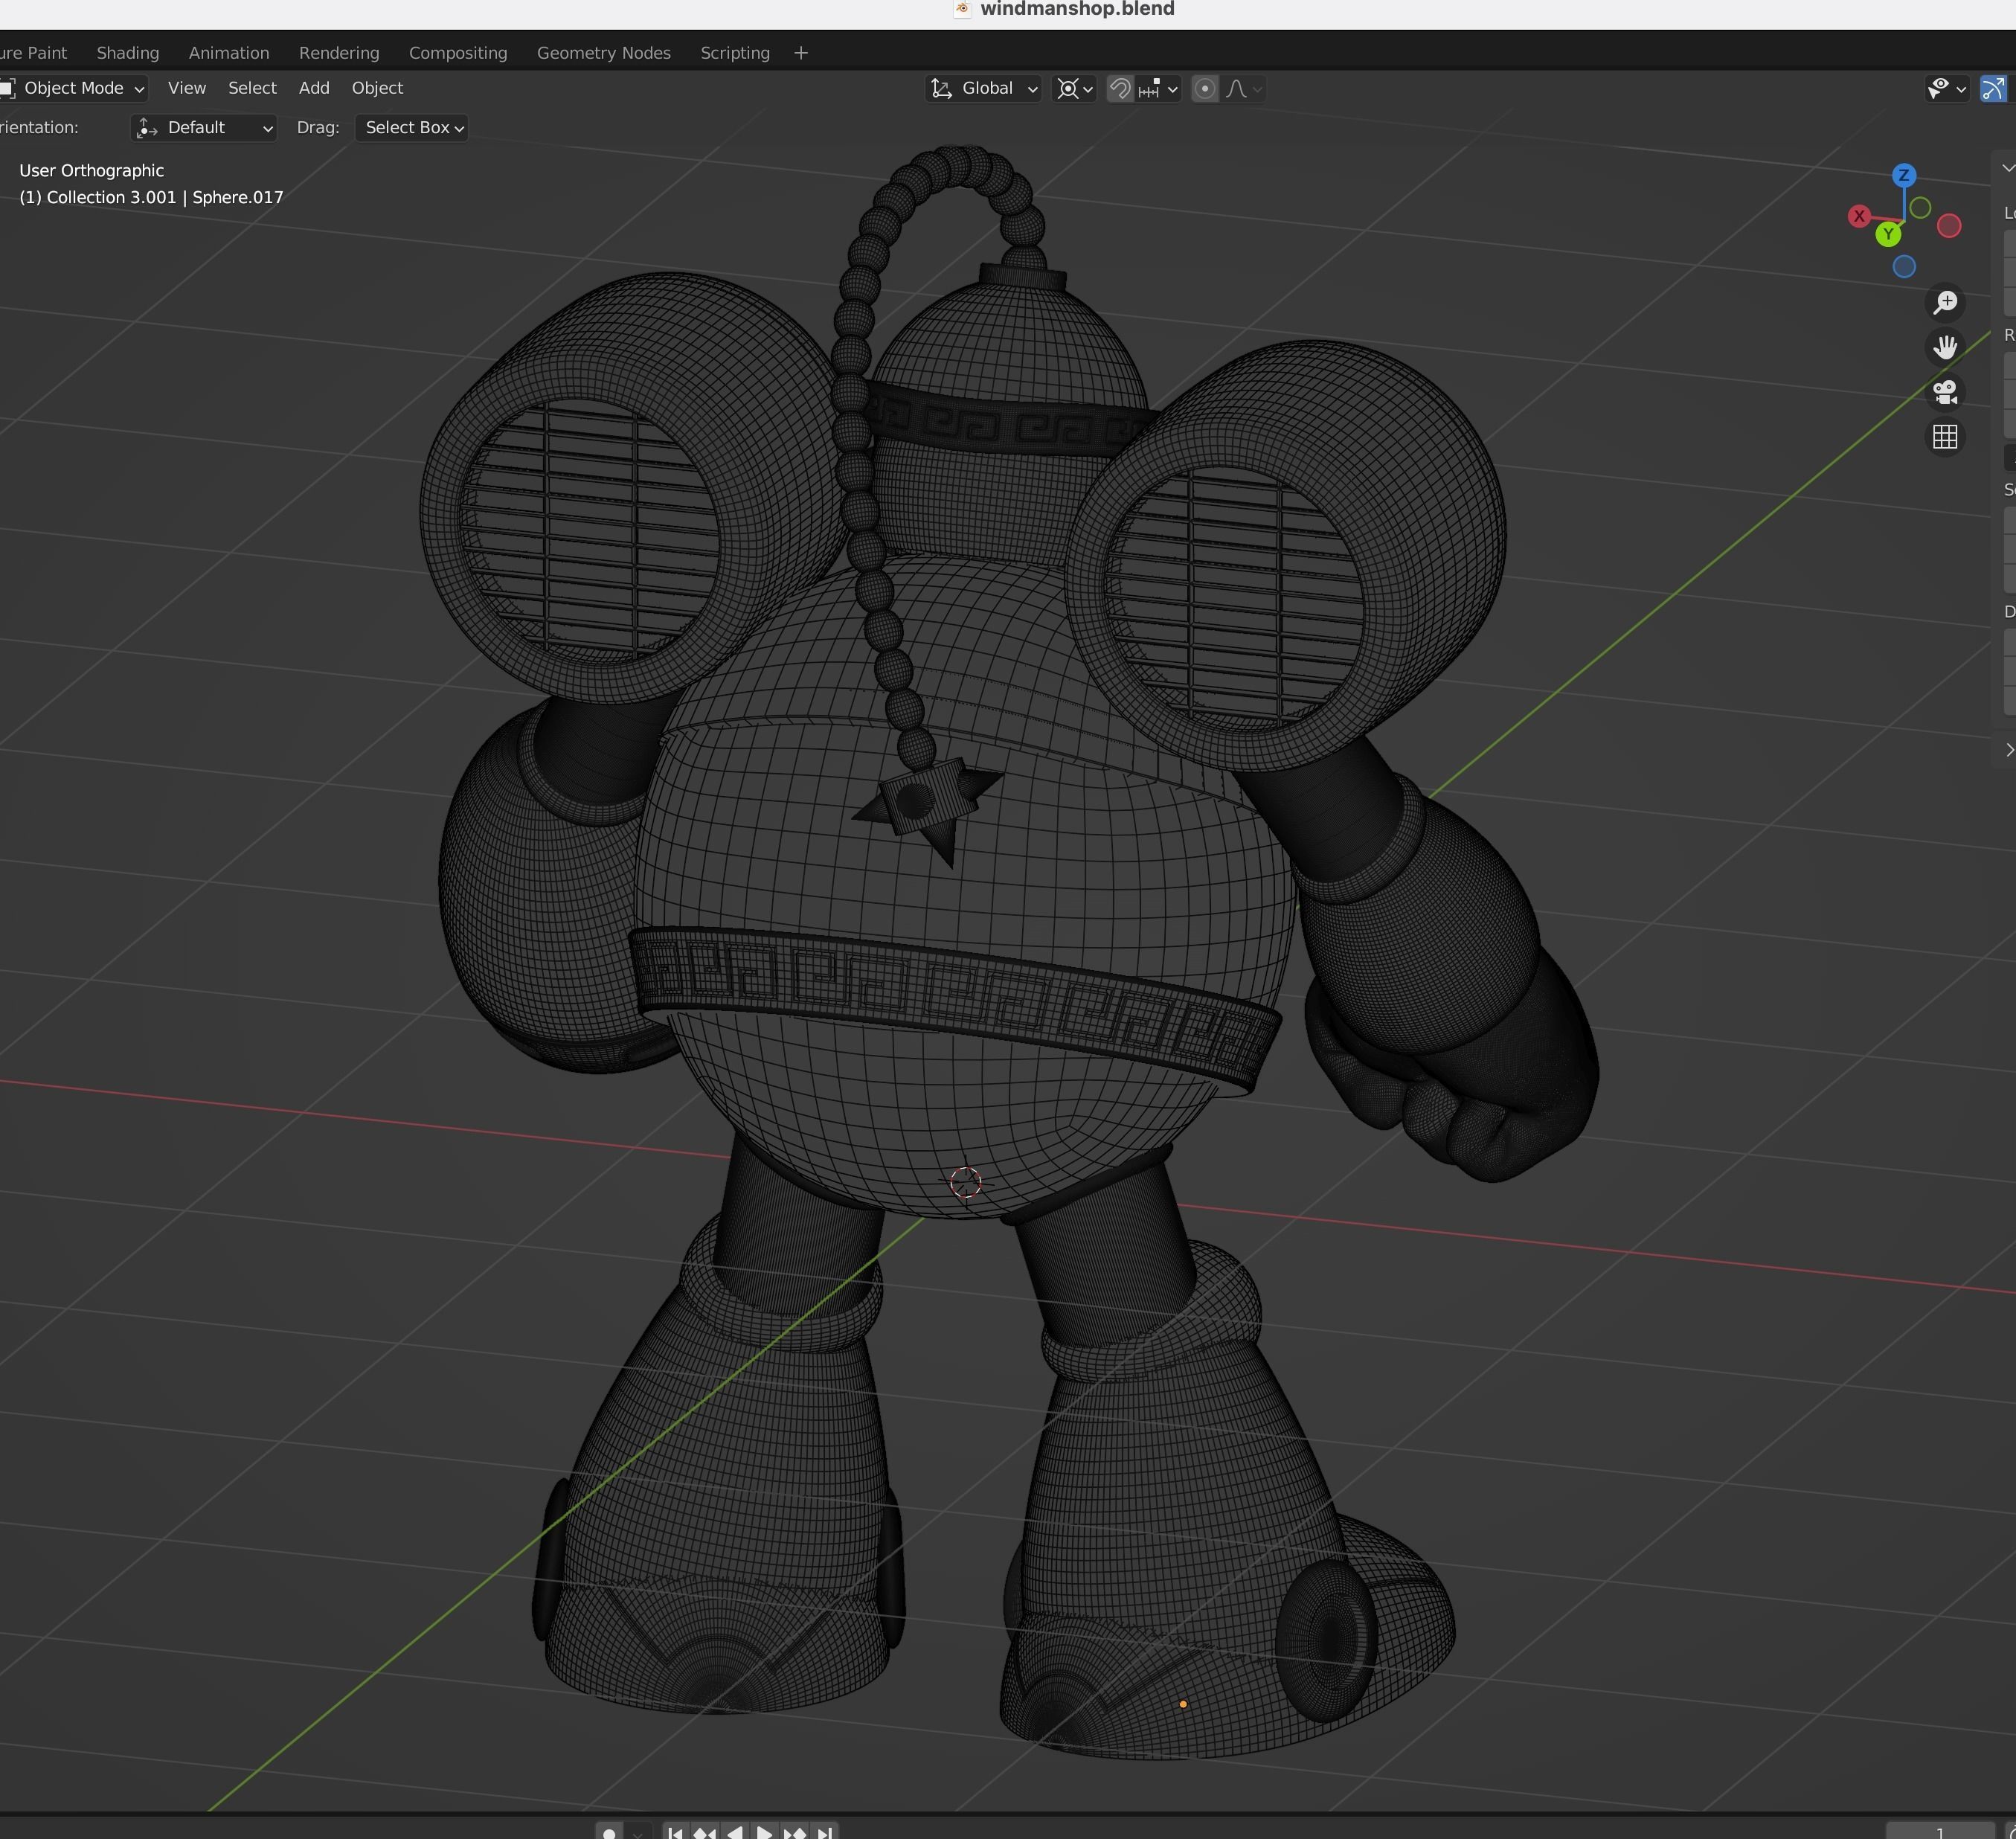Image resolution: width=2016 pixels, height=1839 pixels.
Task: Click the zoom in/out viewport icon
Action: 1945,302
